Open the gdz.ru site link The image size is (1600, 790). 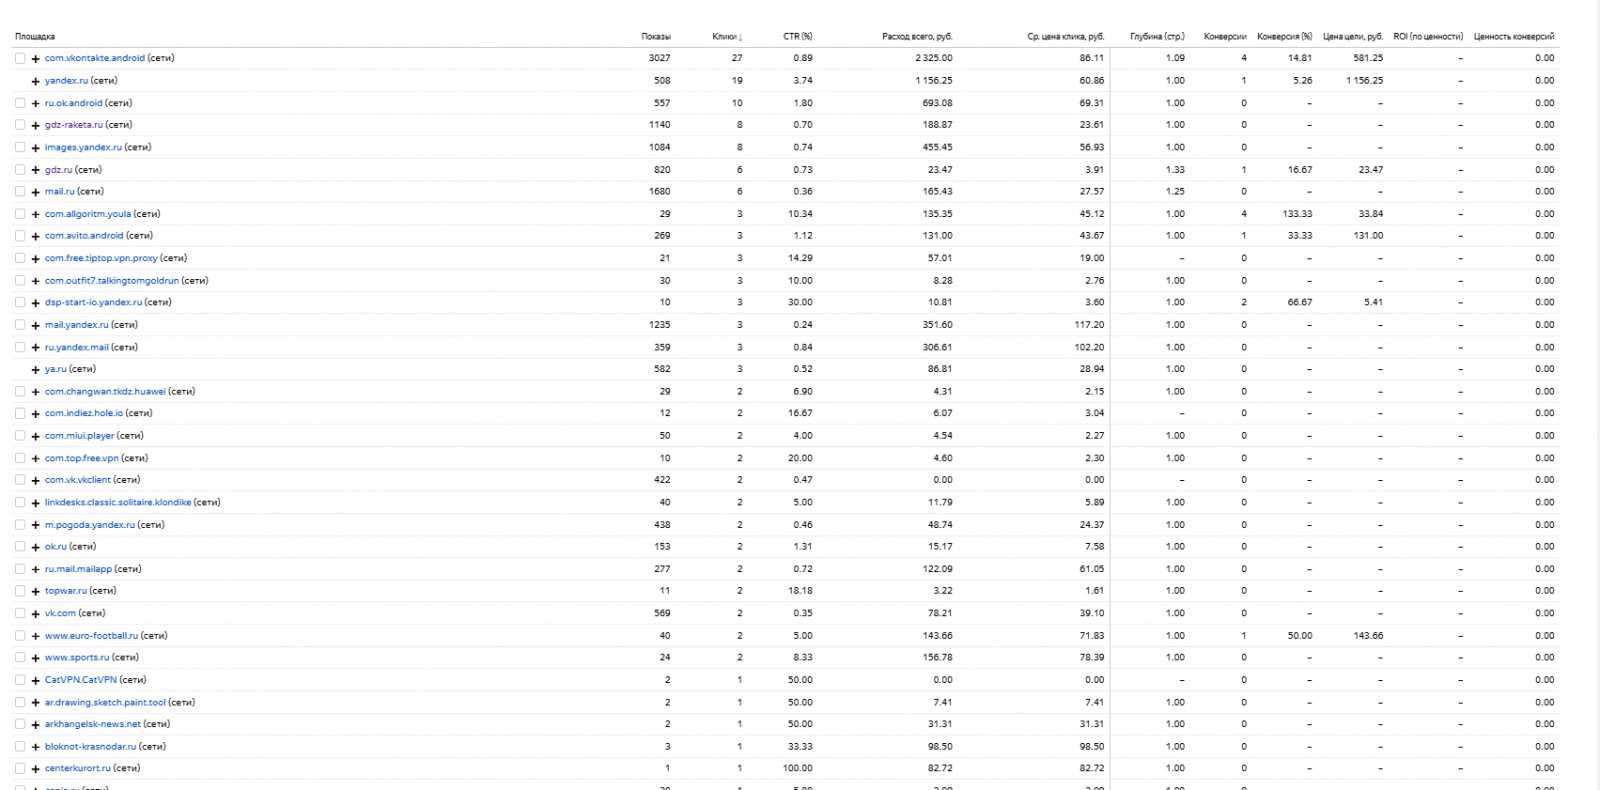pyautogui.click(x=59, y=170)
